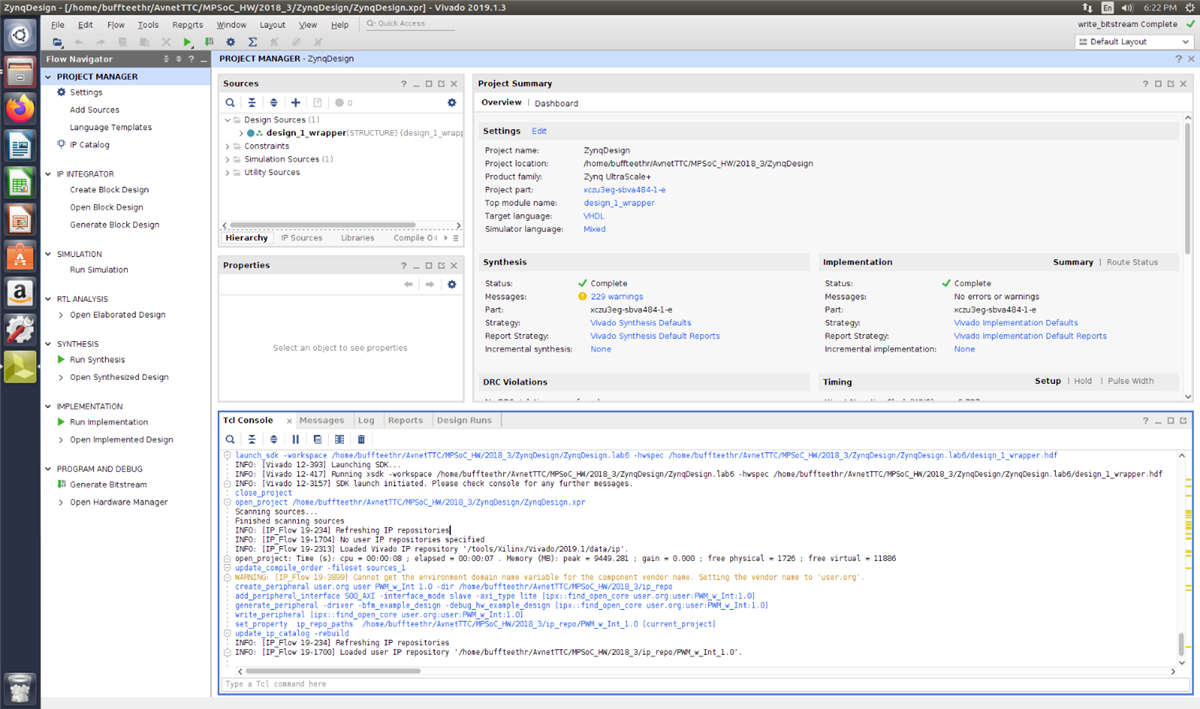Click the Generate Bitstream toolbar icon
Viewport: 1200px width, 709px height.
(209, 42)
